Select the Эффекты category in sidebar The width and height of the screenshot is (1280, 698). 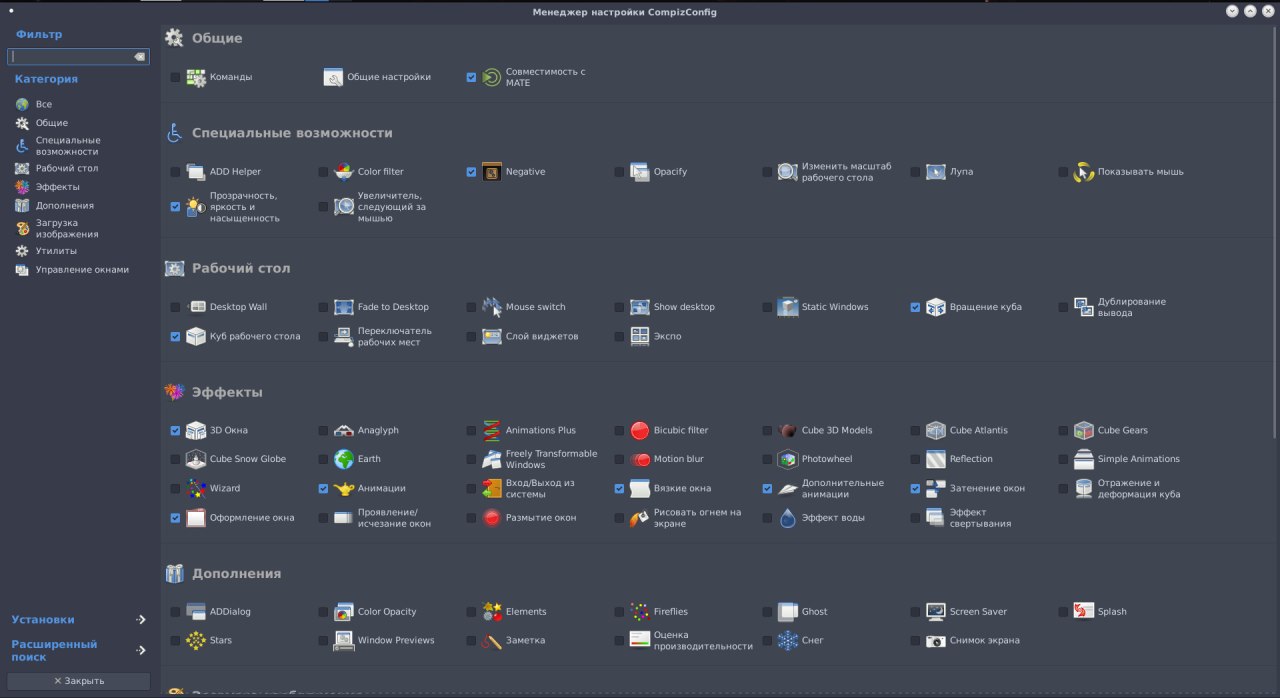point(58,187)
